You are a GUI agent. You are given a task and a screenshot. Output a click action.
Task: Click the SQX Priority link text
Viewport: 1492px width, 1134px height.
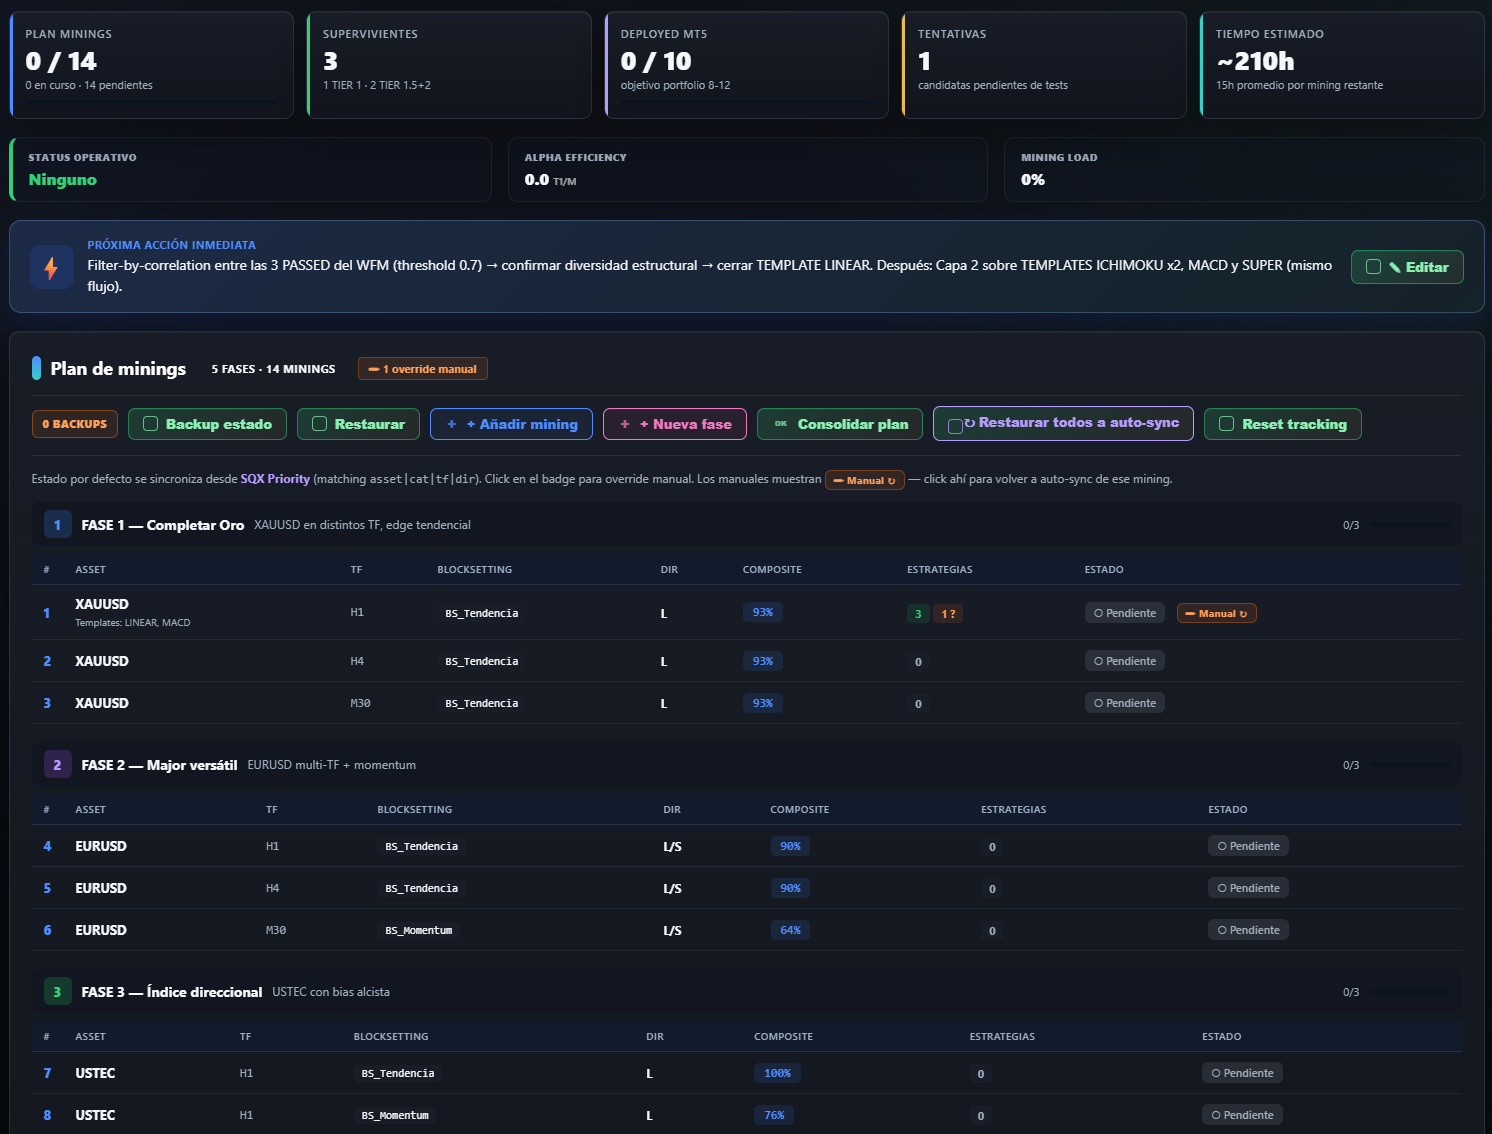275,479
